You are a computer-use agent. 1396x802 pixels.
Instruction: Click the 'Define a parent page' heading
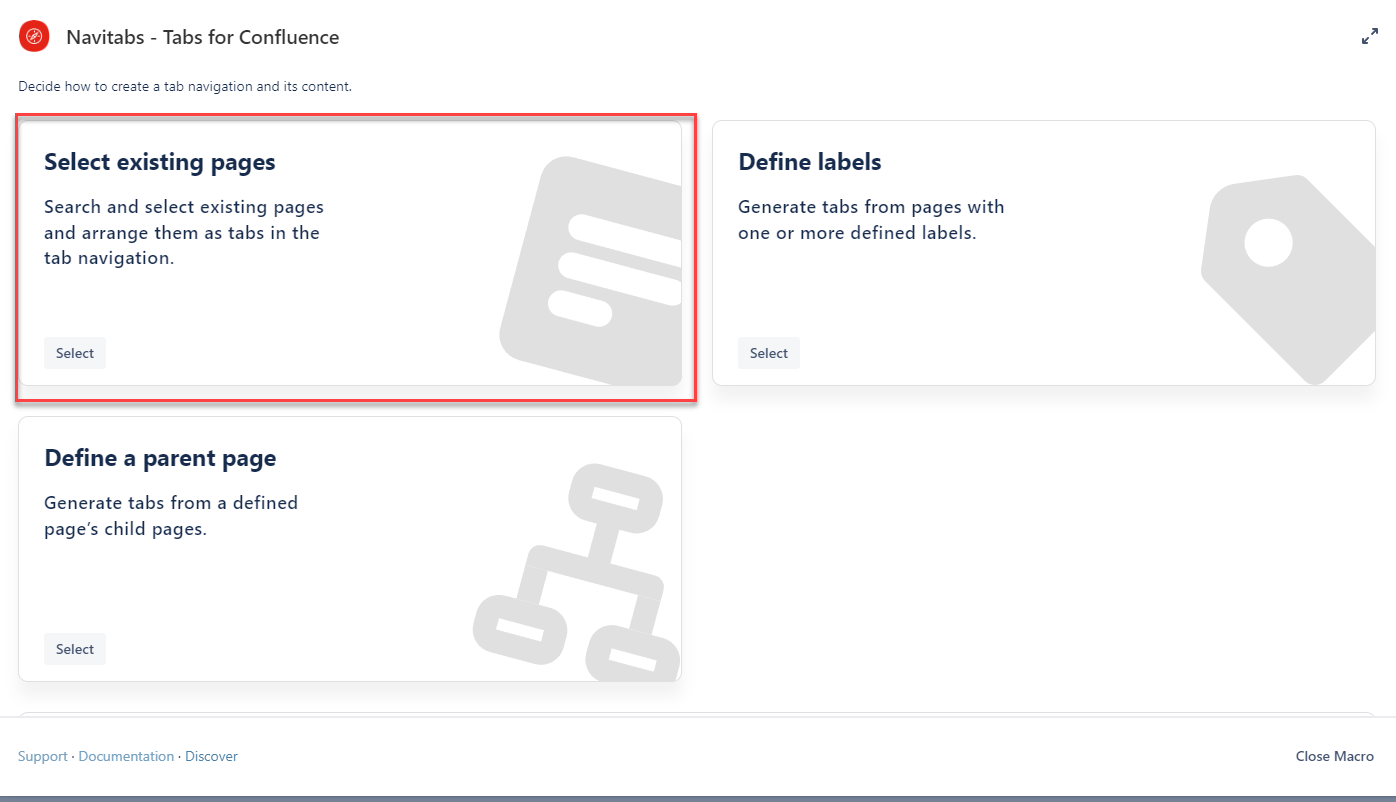[x=160, y=458]
